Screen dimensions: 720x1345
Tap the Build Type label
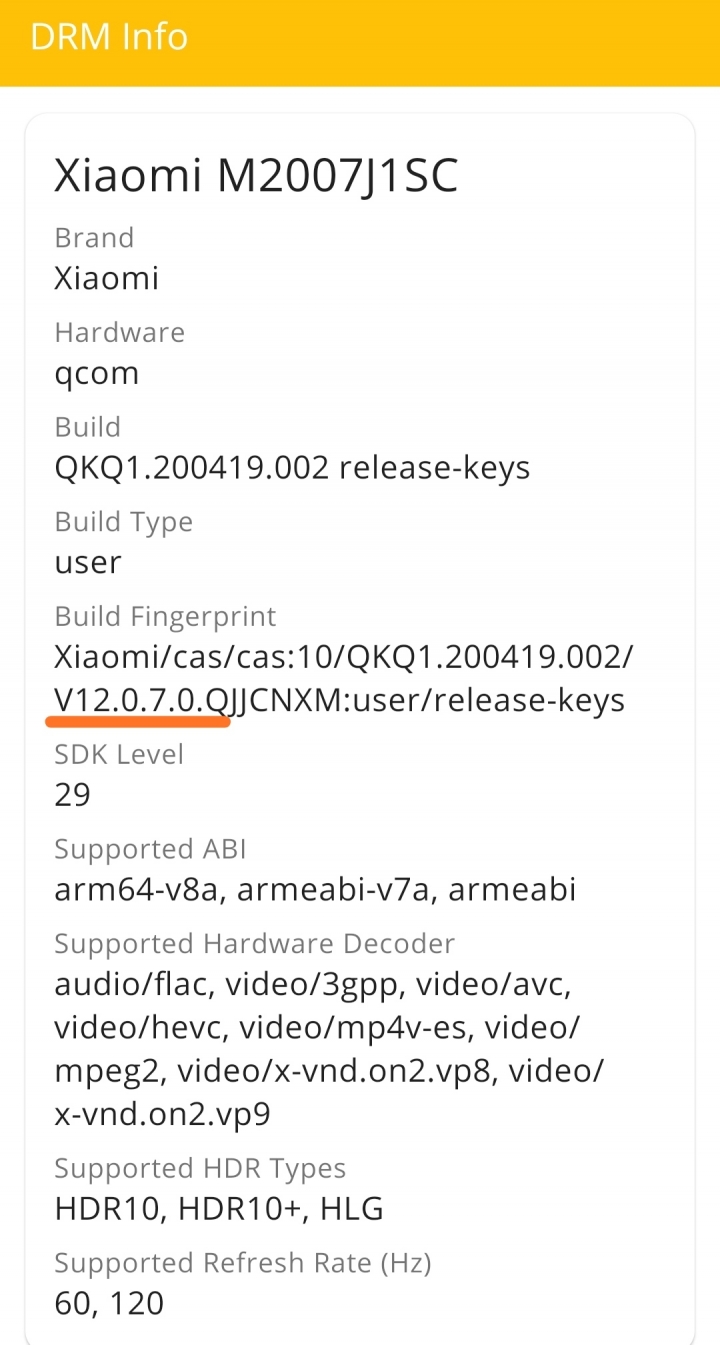point(123,522)
